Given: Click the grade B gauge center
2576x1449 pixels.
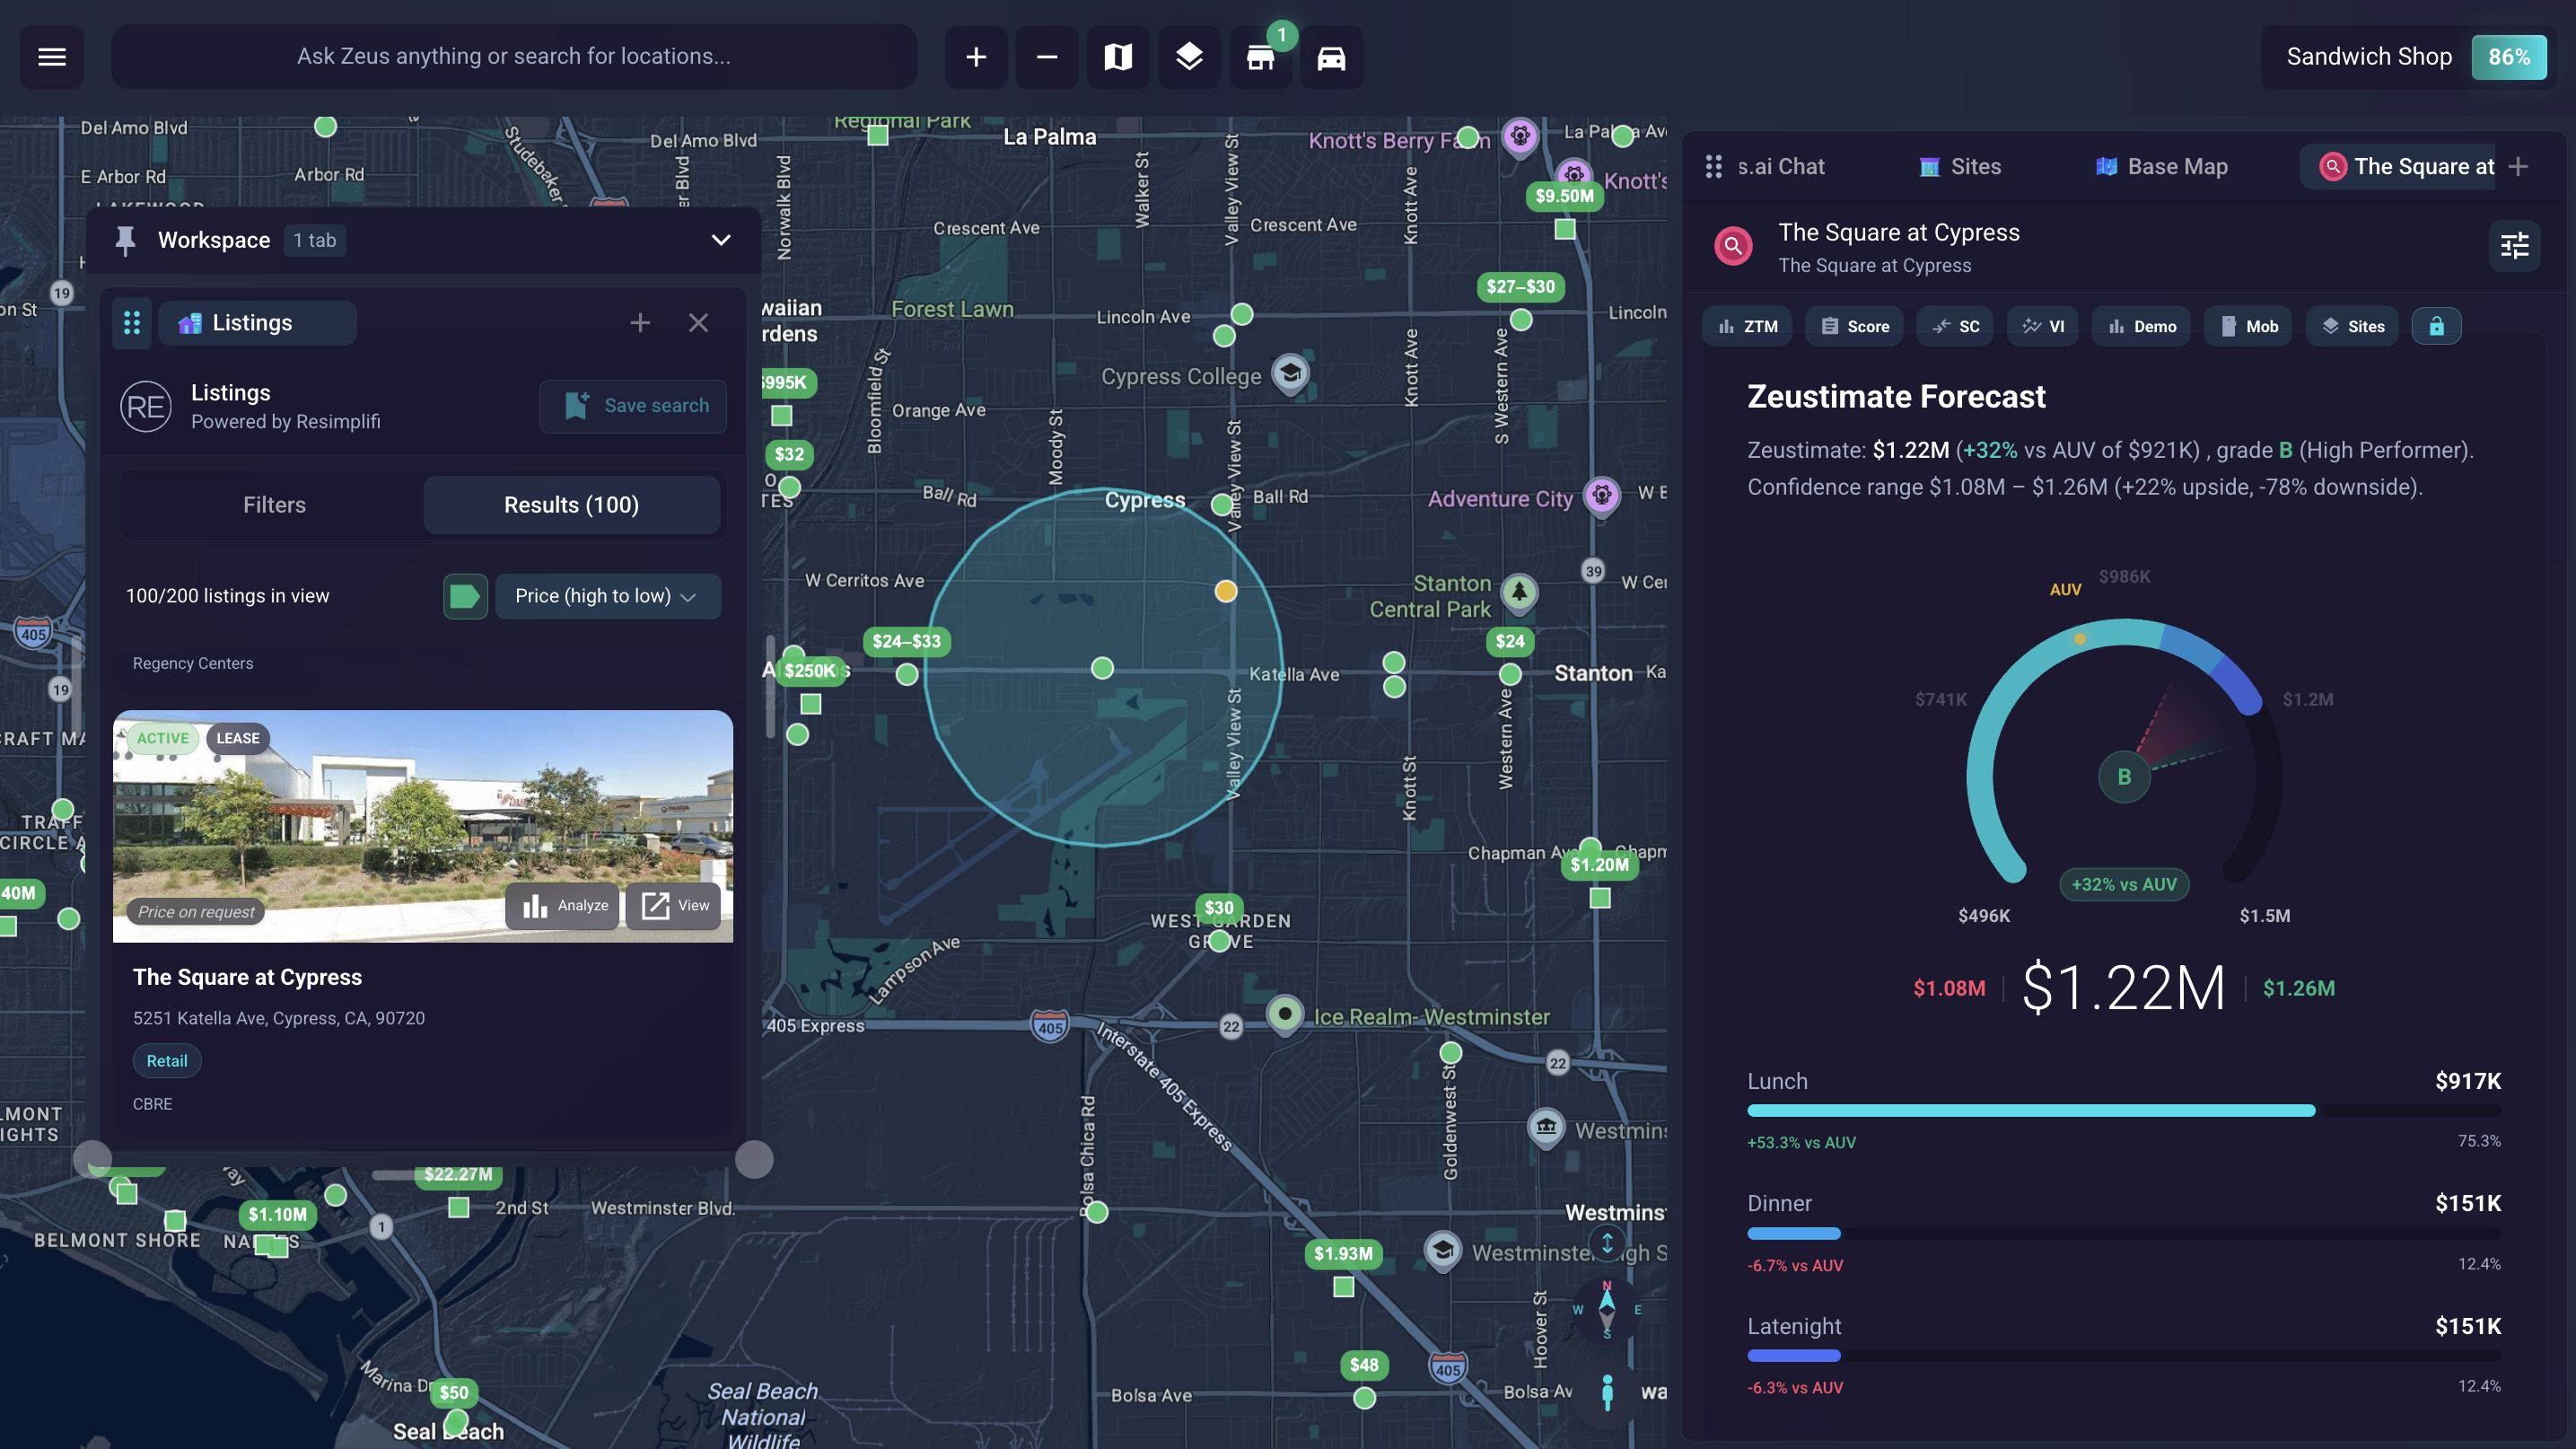Looking at the screenshot, I should pyautogui.click(x=2124, y=777).
